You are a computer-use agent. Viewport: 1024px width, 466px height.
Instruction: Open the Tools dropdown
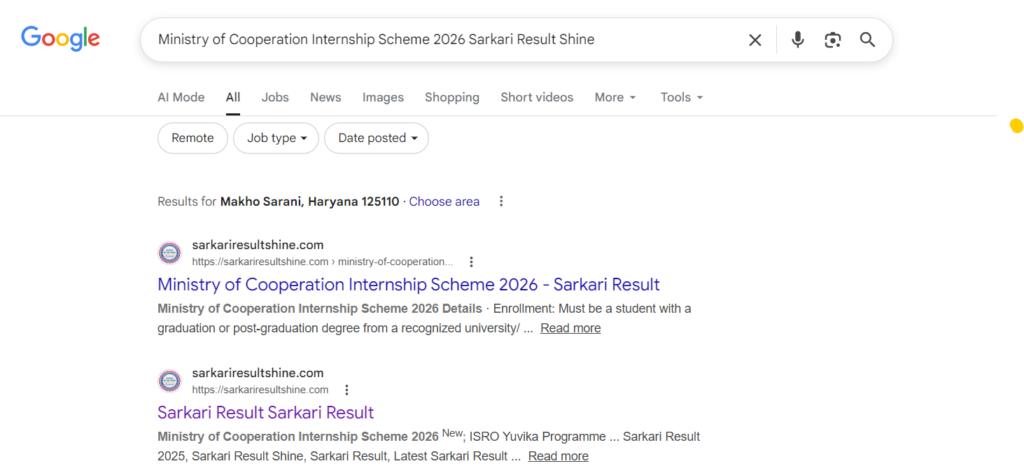[681, 97]
